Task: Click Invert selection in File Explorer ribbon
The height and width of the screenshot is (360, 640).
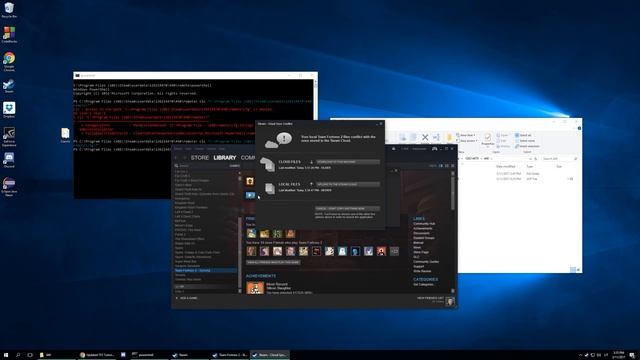Action: (527, 146)
